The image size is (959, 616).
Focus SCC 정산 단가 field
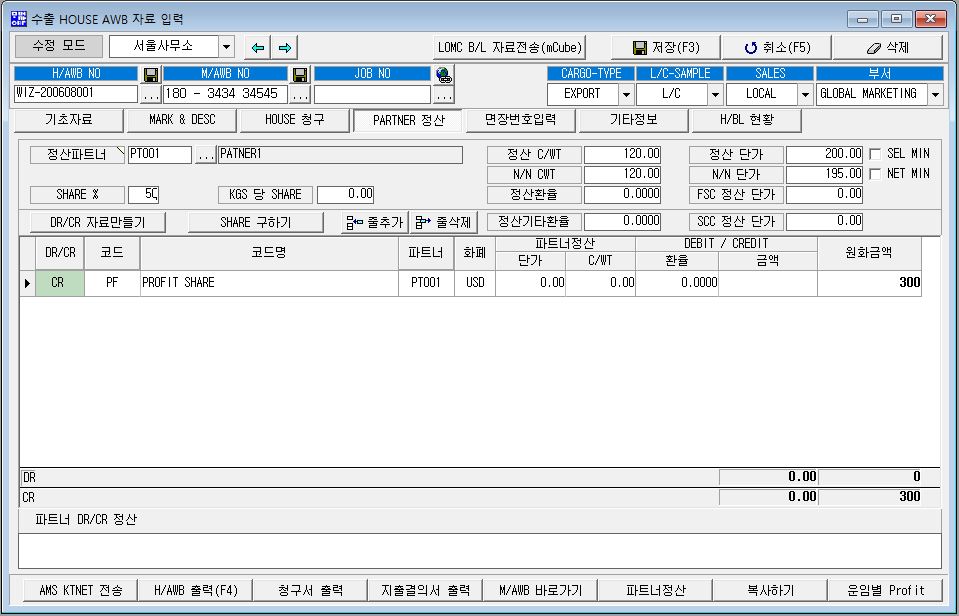[x=824, y=221]
